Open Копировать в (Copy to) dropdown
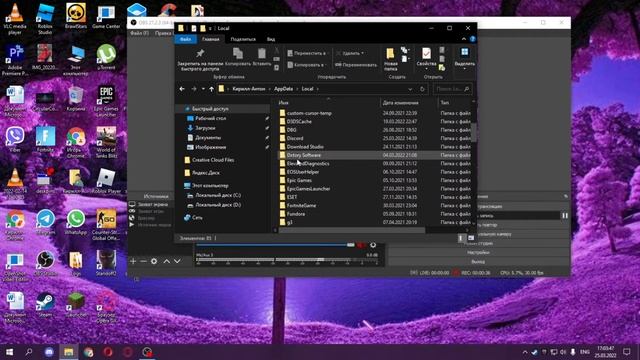This screenshot has width=640, height=360. click(x=306, y=64)
